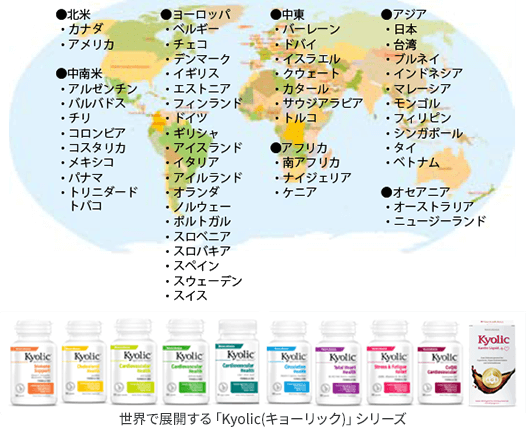Click コロンビア in the list
The width and height of the screenshot is (526, 436).
point(97,133)
